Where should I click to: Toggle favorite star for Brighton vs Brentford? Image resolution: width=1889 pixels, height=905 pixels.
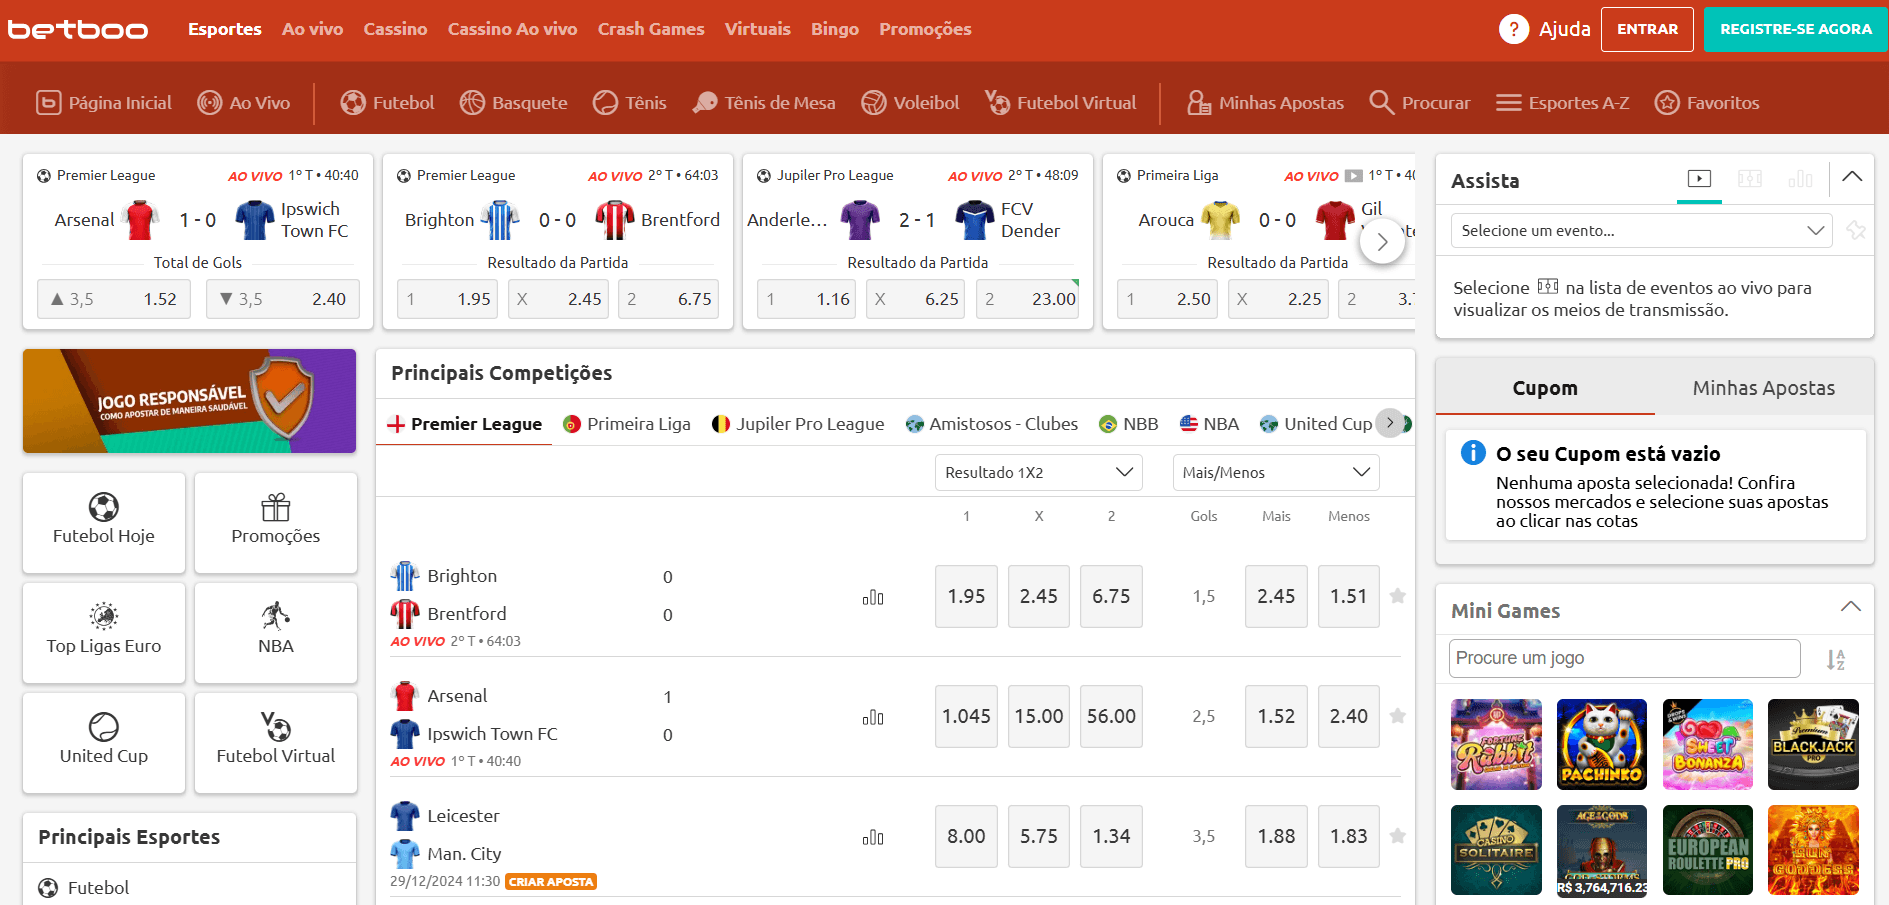pyautogui.click(x=1398, y=596)
